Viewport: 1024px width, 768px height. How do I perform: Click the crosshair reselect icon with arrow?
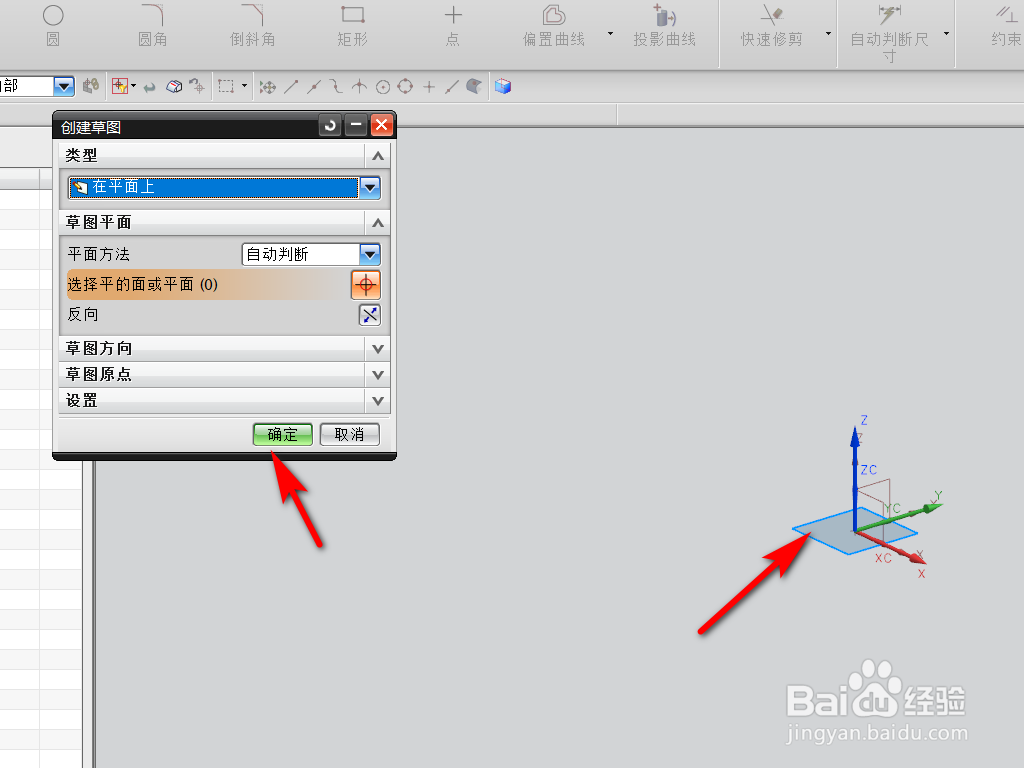[x=197, y=86]
